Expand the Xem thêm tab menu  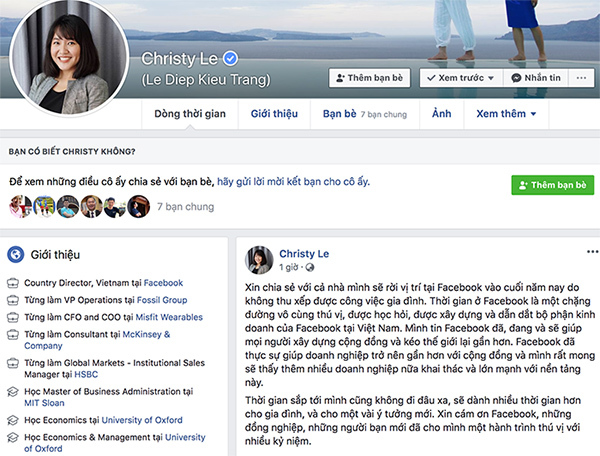[x=506, y=114]
